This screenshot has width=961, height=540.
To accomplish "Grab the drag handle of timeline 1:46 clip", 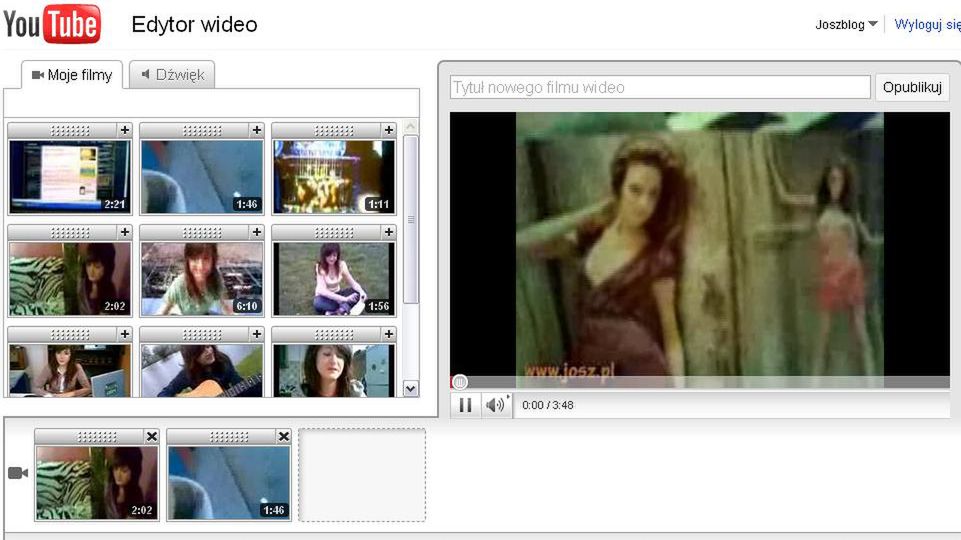I will click(x=229, y=436).
